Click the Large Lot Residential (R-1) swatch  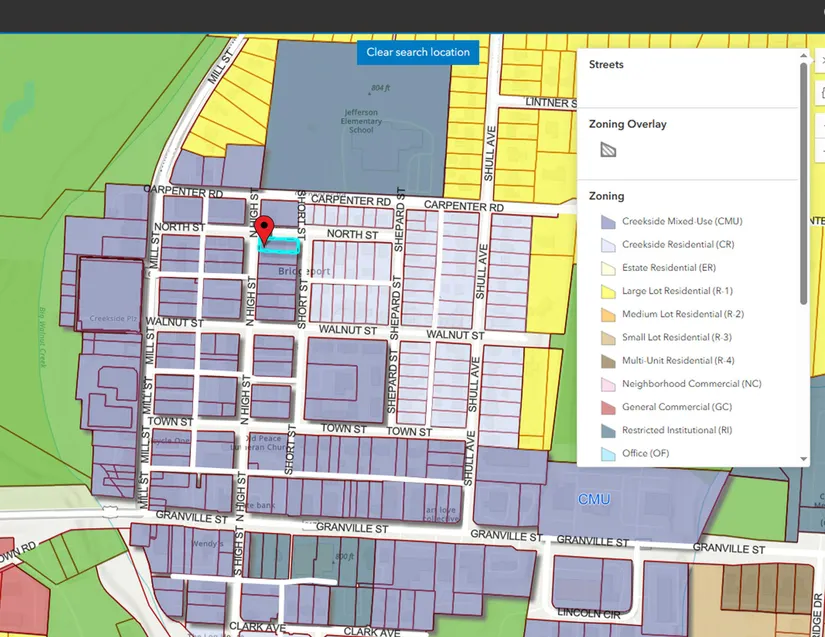click(x=608, y=291)
